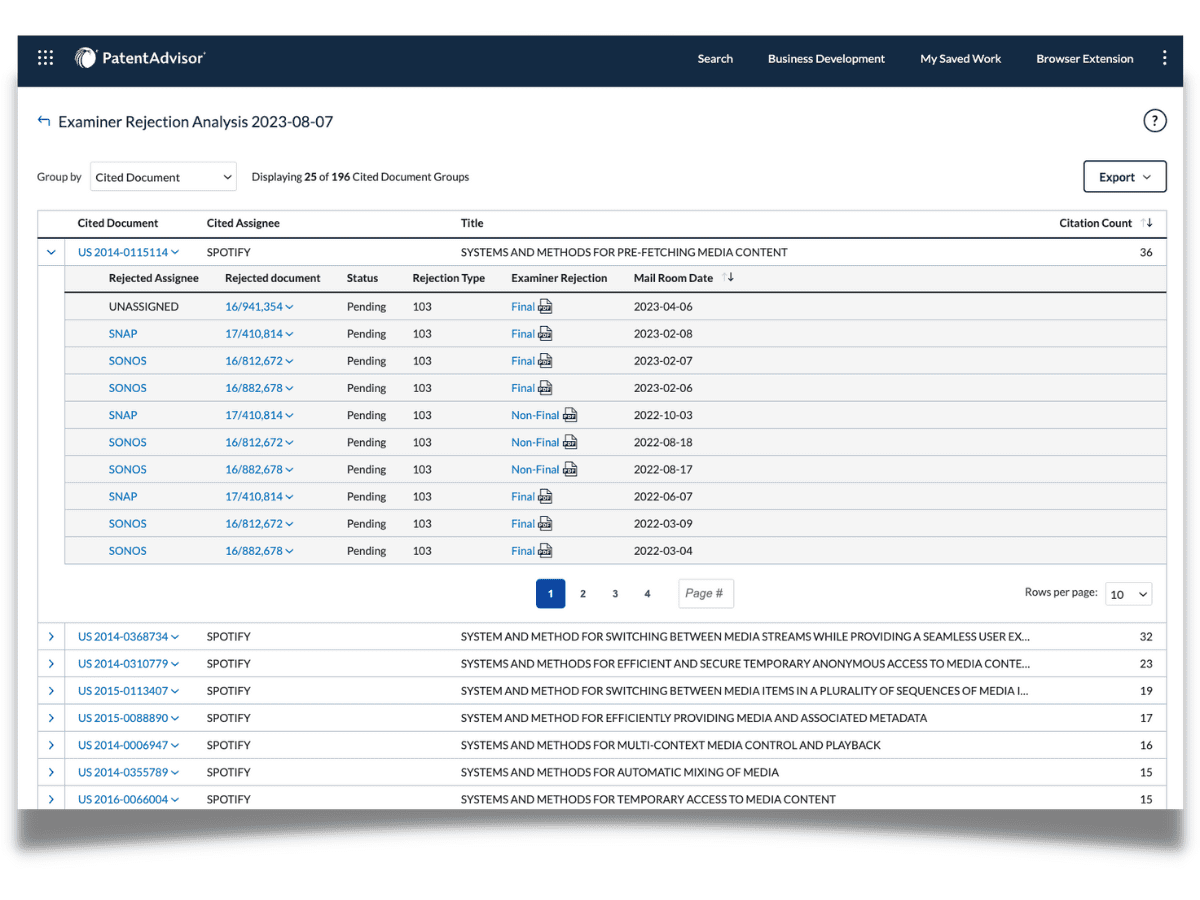The image size is (1200, 900).
Task: Open My Saved Work menu
Action: coord(960,59)
